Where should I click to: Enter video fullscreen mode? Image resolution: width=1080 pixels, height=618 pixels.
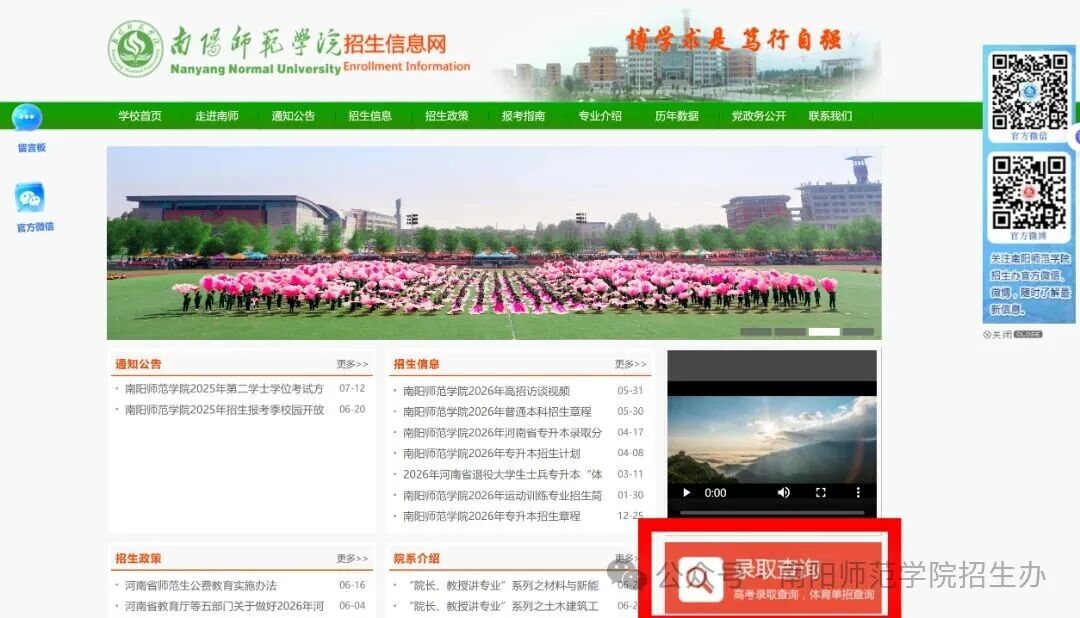pos(820,493)
